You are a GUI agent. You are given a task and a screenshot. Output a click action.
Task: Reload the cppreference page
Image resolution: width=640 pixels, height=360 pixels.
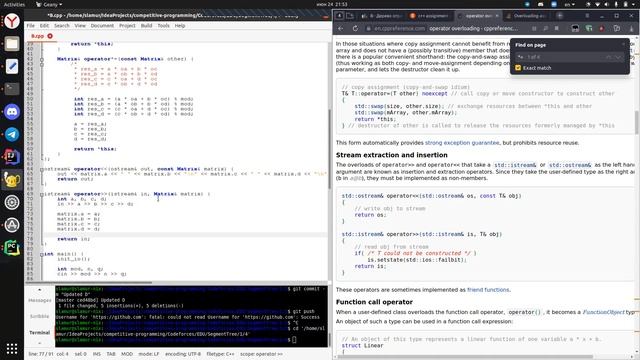(355, 29)
